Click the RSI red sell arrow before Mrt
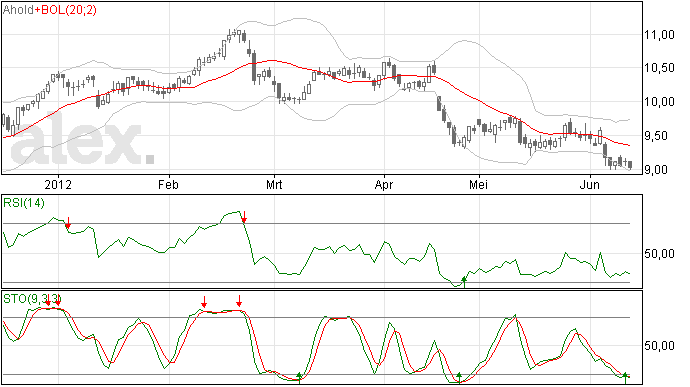 (244, 217)
